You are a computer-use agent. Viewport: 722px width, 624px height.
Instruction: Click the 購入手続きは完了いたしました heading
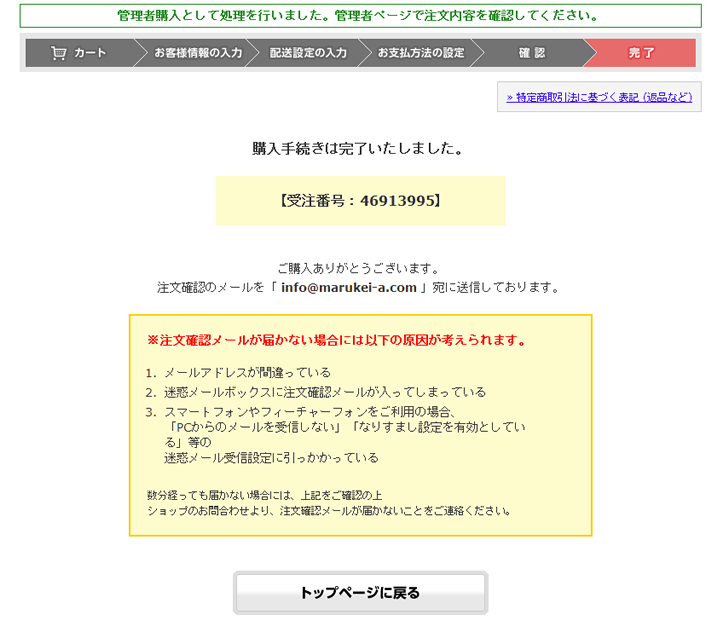[360, 149]
